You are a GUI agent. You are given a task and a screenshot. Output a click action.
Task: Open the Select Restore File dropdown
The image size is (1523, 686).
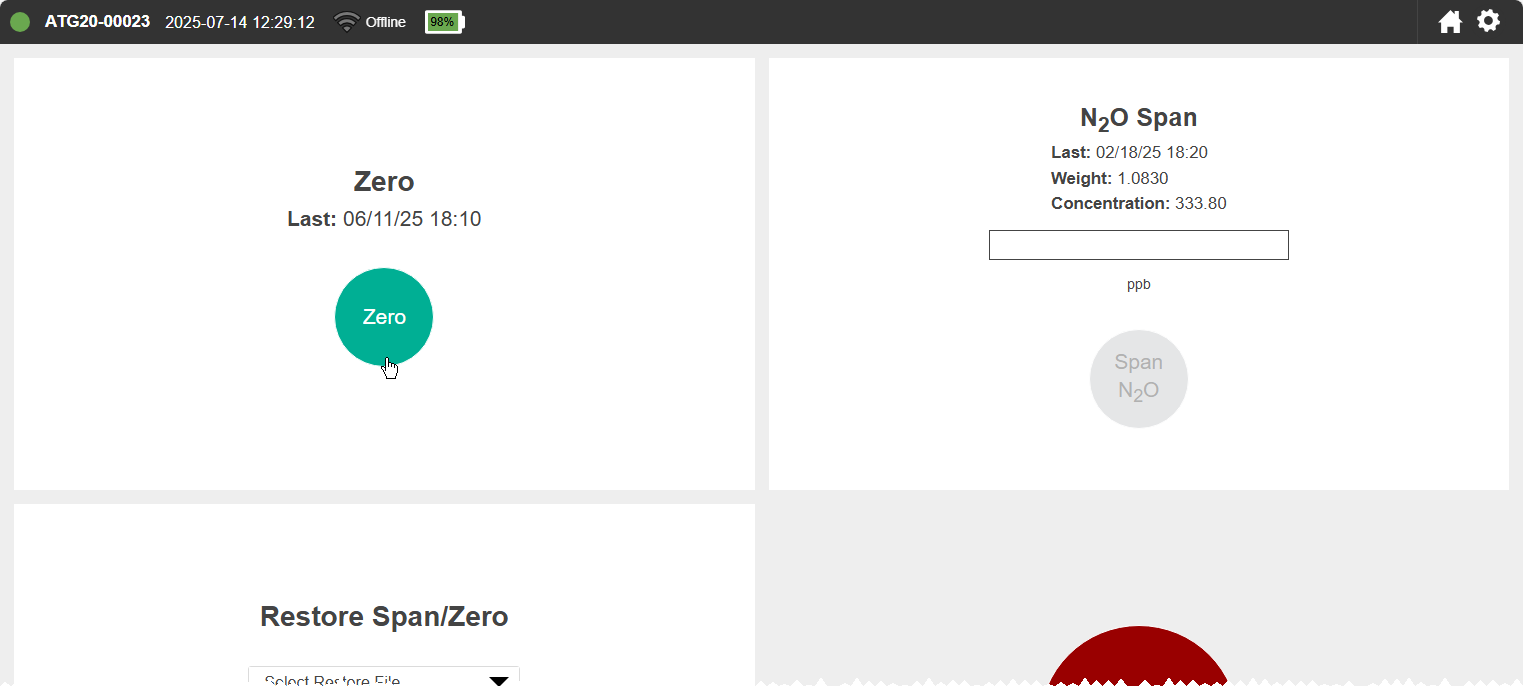[384, 677]
